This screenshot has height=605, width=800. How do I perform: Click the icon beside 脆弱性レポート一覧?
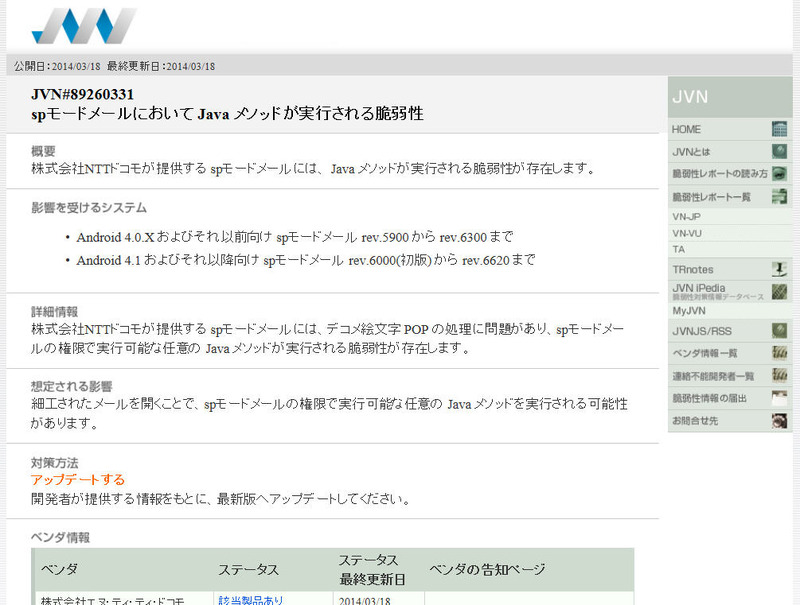pos(779,197)
